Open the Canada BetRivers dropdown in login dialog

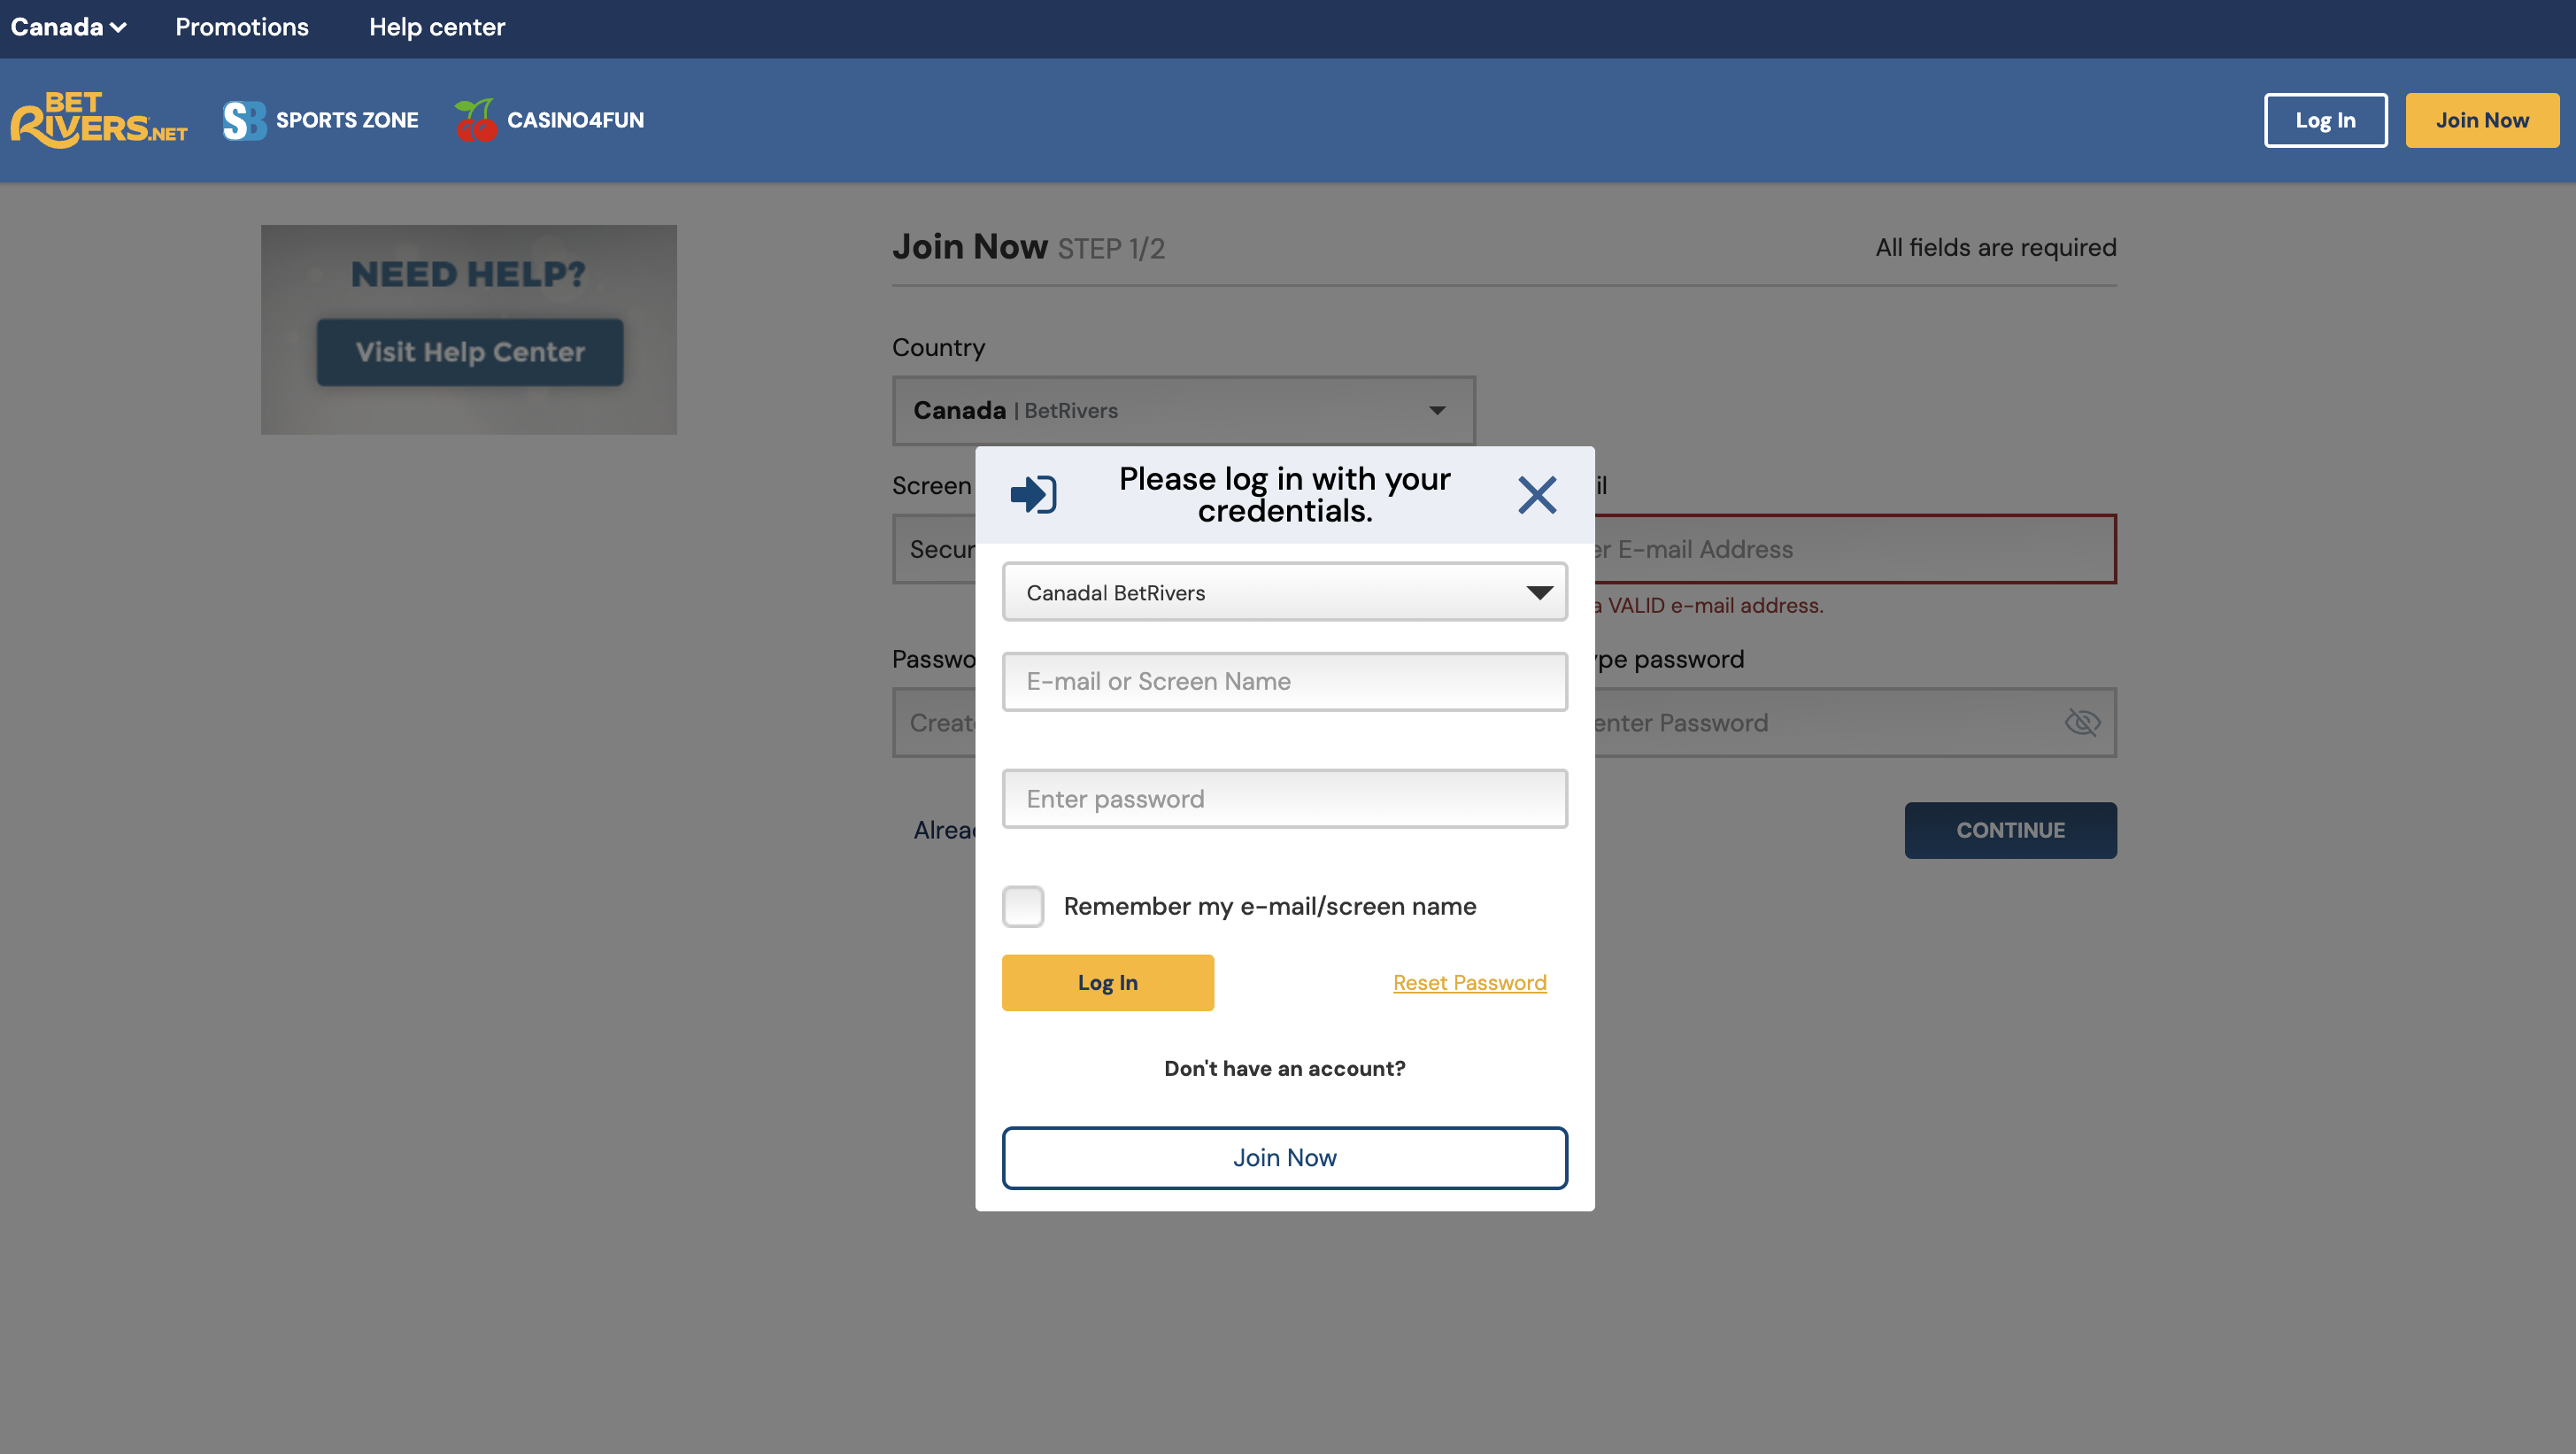tap(1285, 592)
